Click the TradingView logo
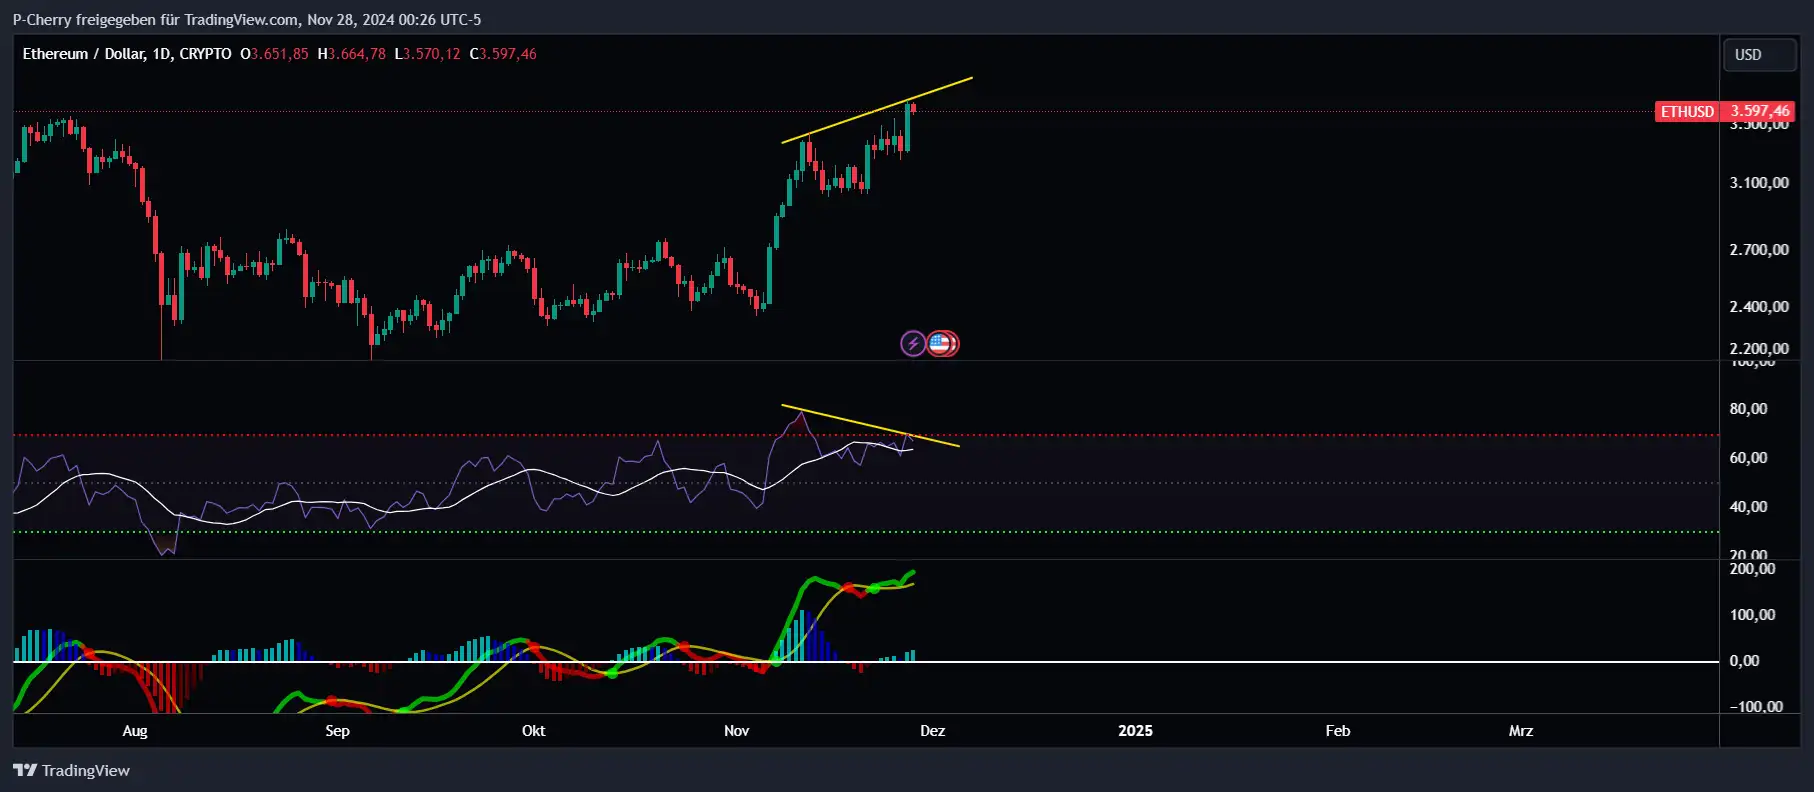This screenshot has height=792, width=1814. click(71, 770)
